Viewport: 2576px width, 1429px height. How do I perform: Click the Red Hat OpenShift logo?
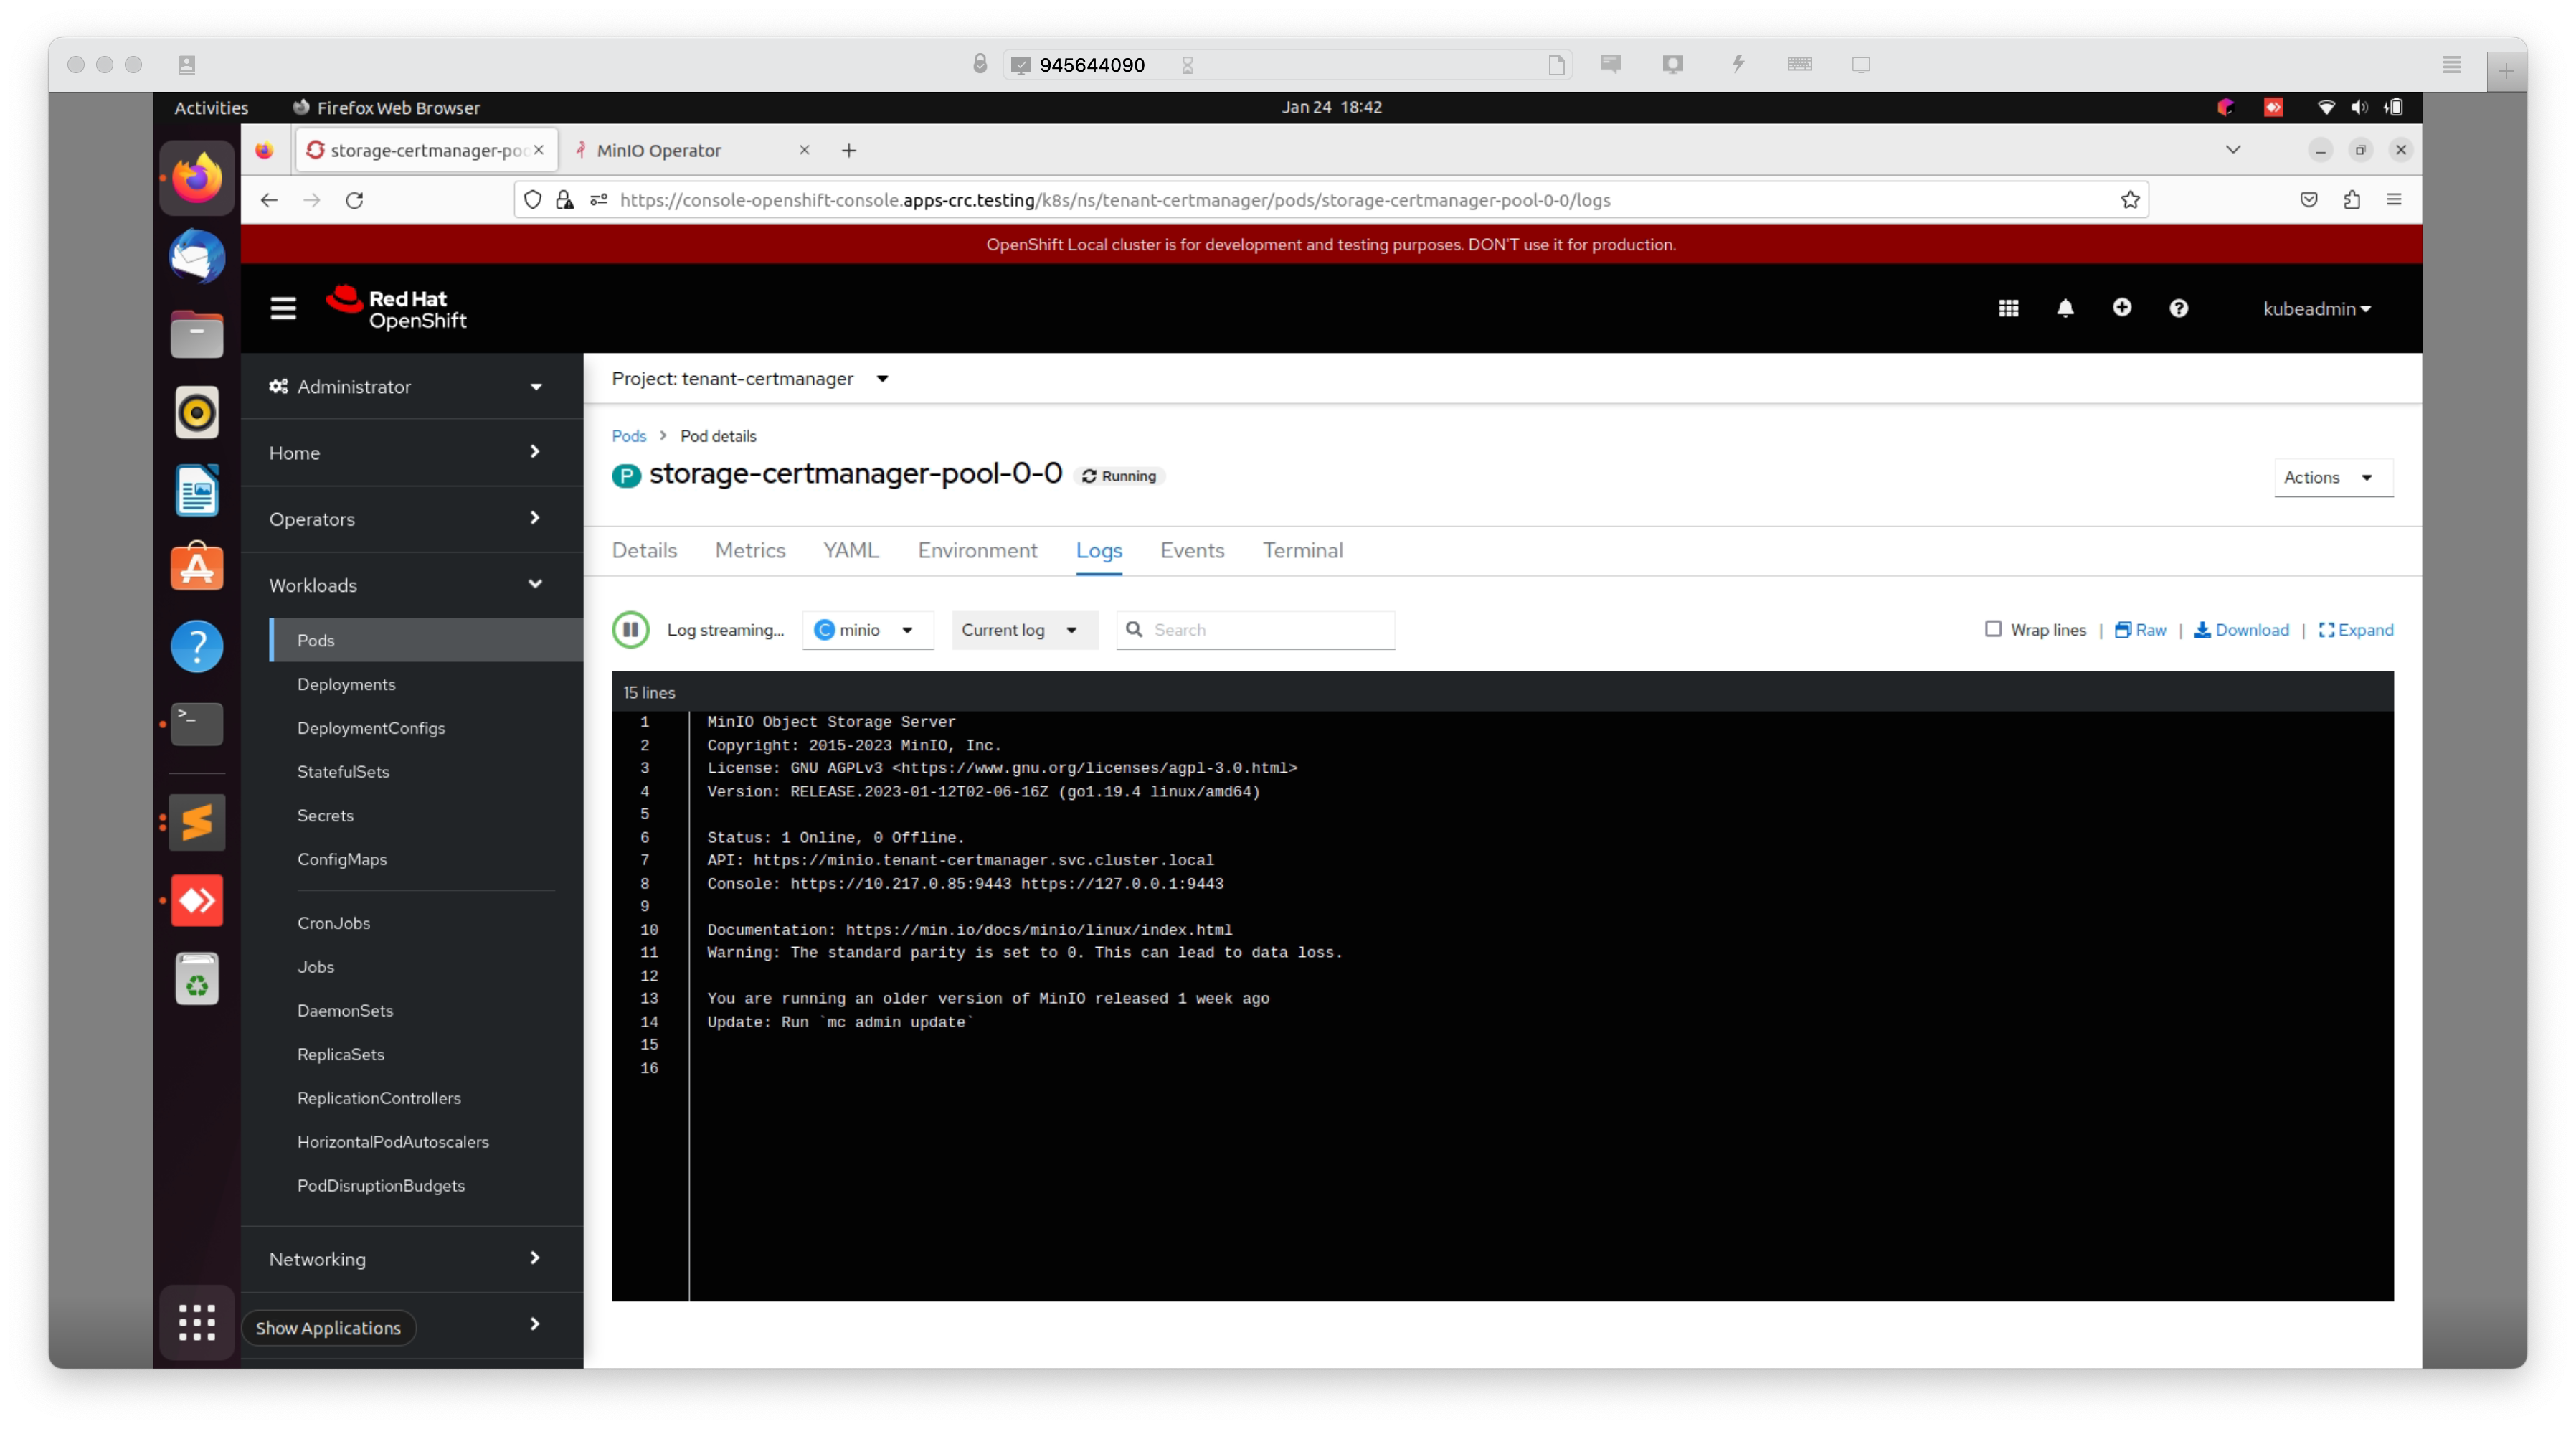point(396,308)
